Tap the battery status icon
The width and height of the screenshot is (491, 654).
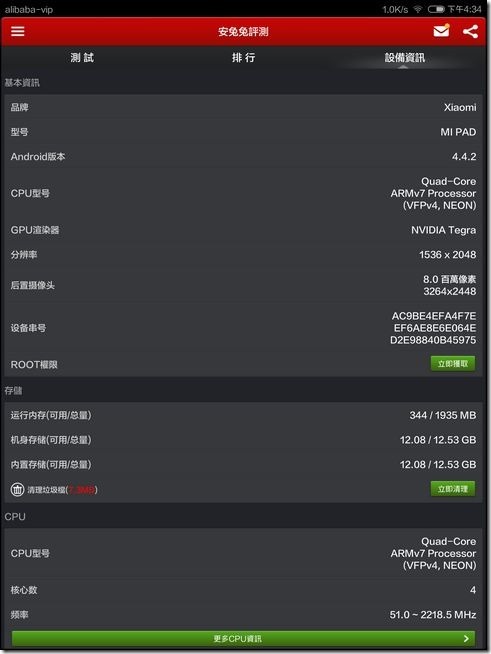(x=436, y=9)
